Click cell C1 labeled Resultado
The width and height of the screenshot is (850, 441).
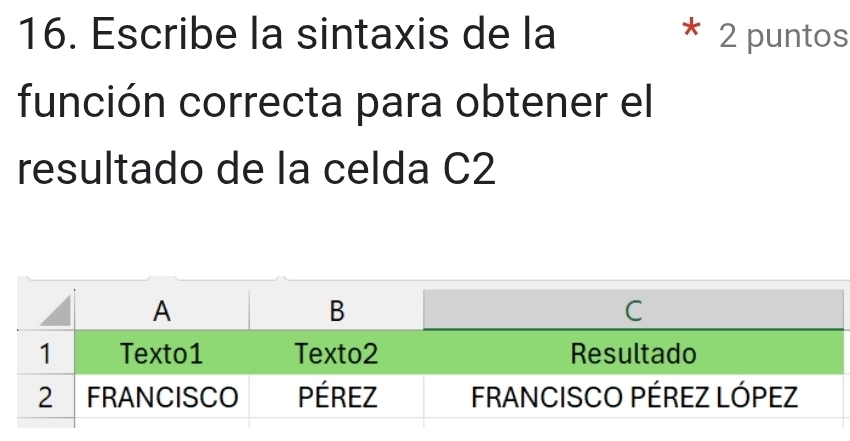(x=633, y=353)
